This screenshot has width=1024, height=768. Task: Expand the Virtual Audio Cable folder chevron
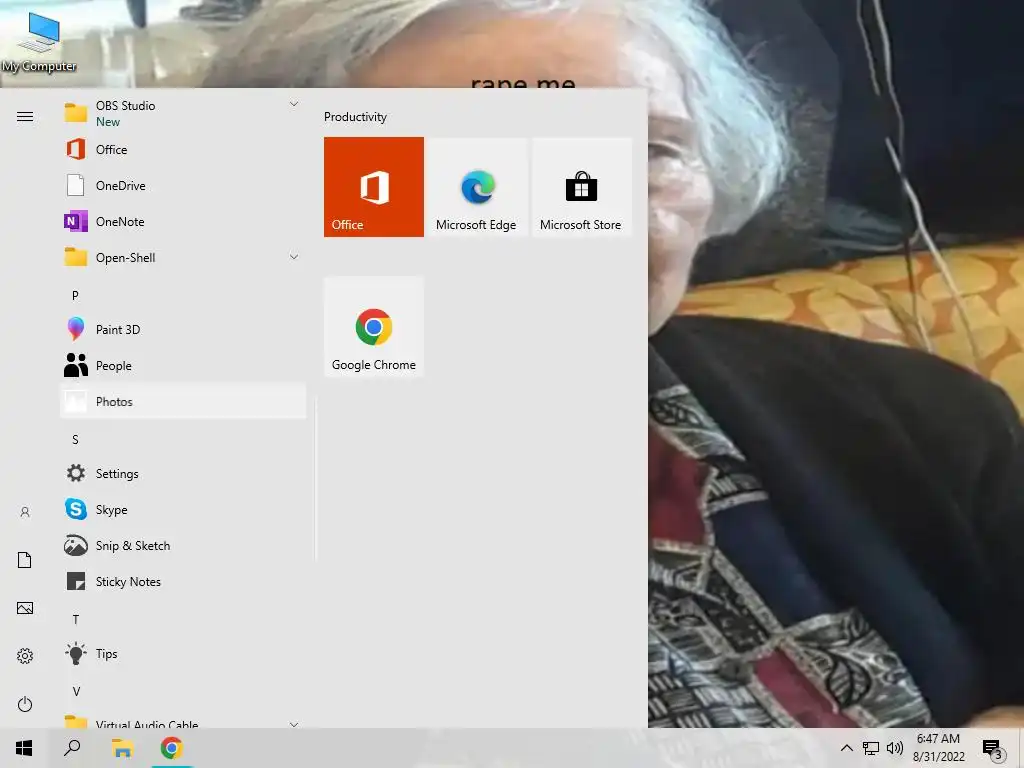[294, 724]
